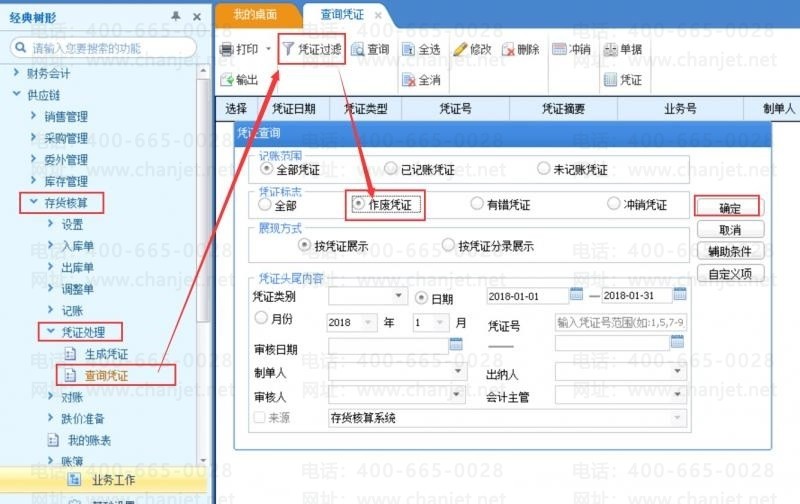Click the 删除 delete icon

[509, 49]
